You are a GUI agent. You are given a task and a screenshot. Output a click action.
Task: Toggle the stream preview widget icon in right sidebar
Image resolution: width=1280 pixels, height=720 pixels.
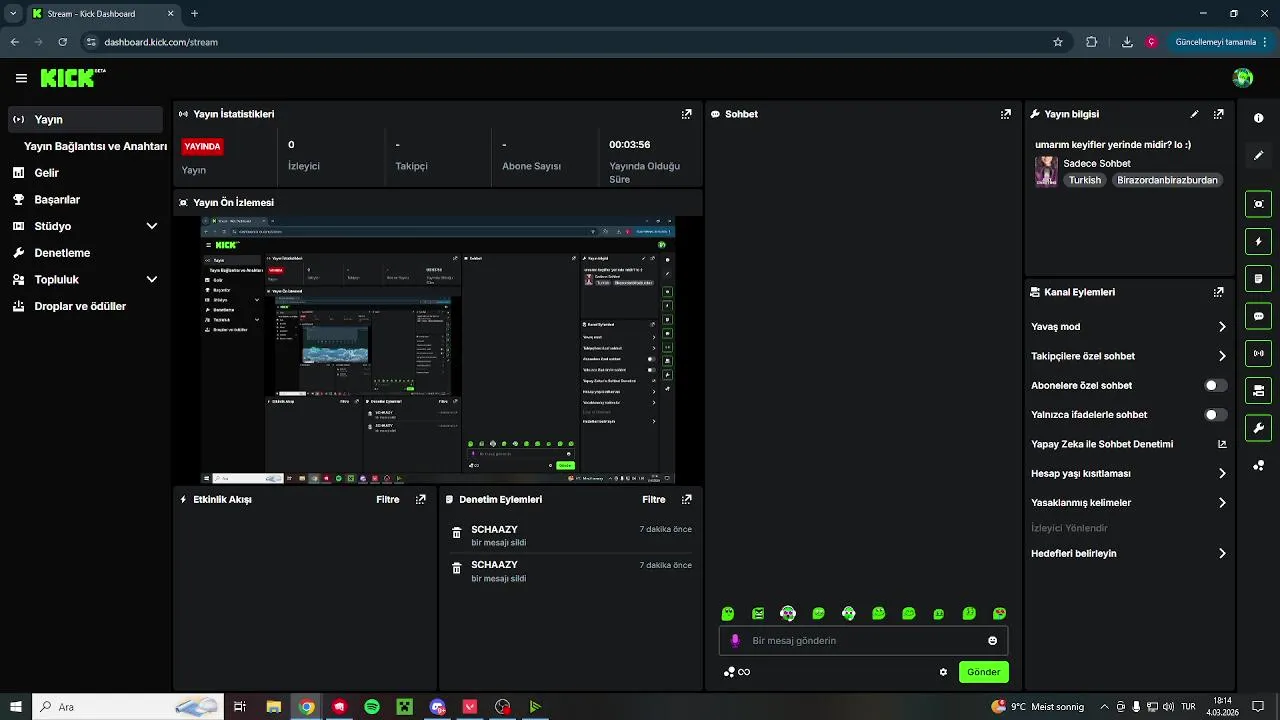(1258, 204)
